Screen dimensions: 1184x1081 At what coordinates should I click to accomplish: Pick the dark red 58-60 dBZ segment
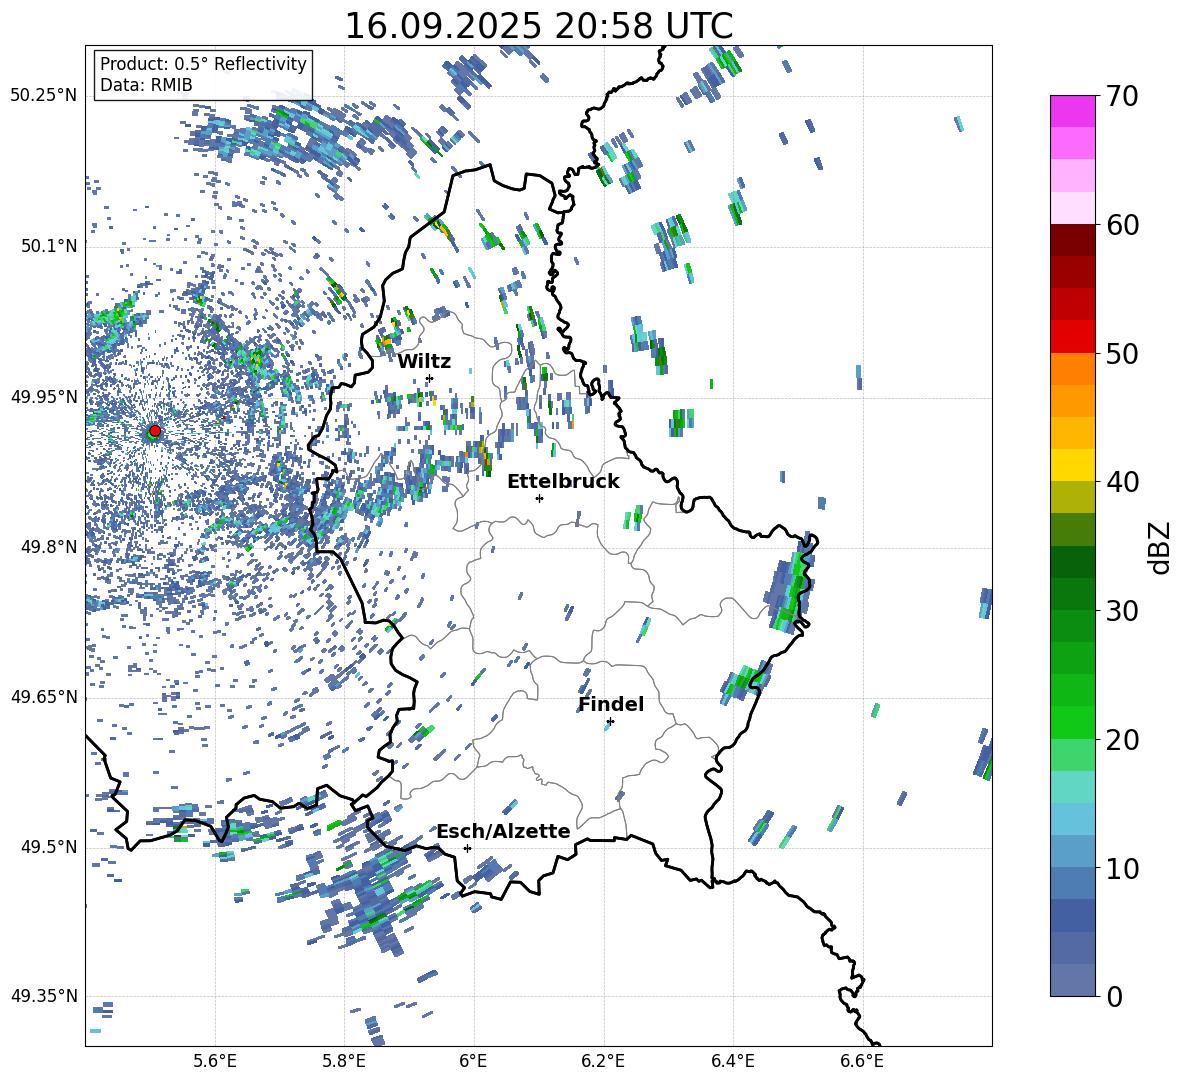(x=1073, y=240)
